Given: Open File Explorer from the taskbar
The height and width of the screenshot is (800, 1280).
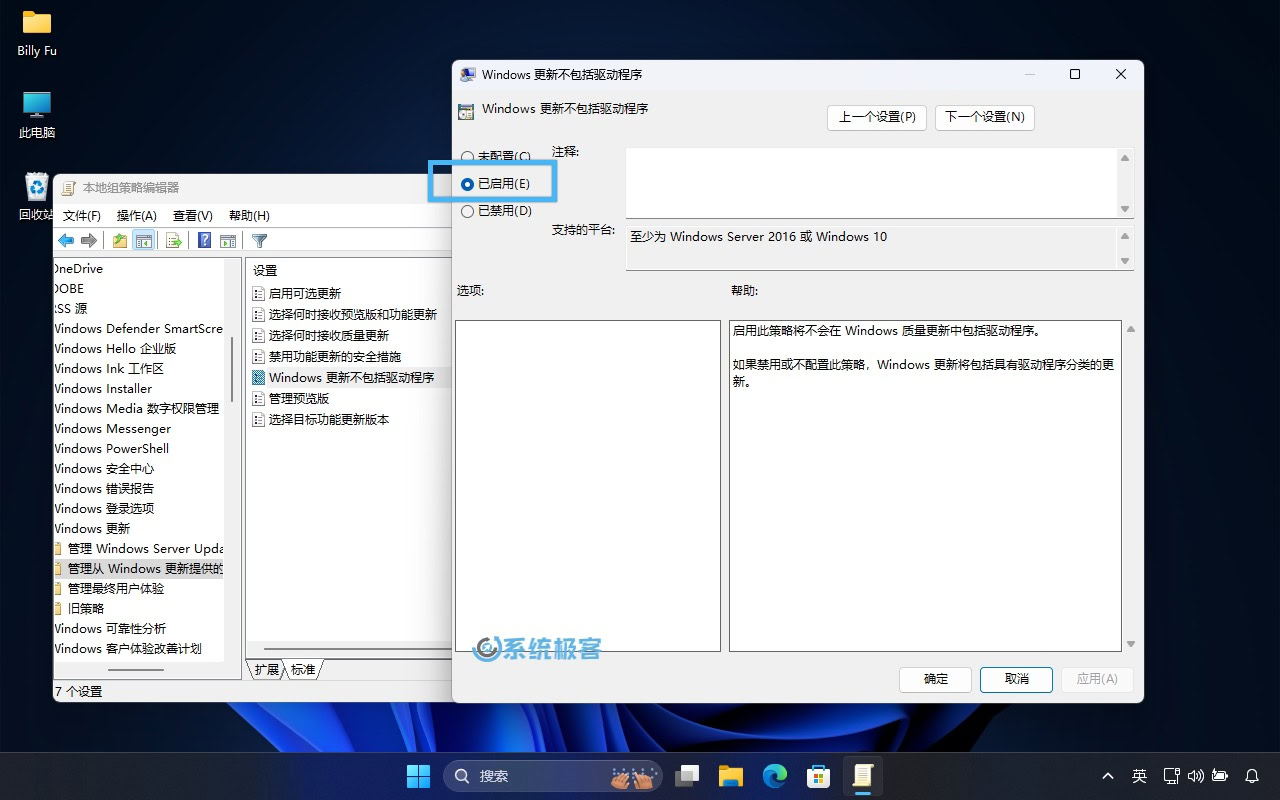Looking at the screenshot, I should pos(731,776).
